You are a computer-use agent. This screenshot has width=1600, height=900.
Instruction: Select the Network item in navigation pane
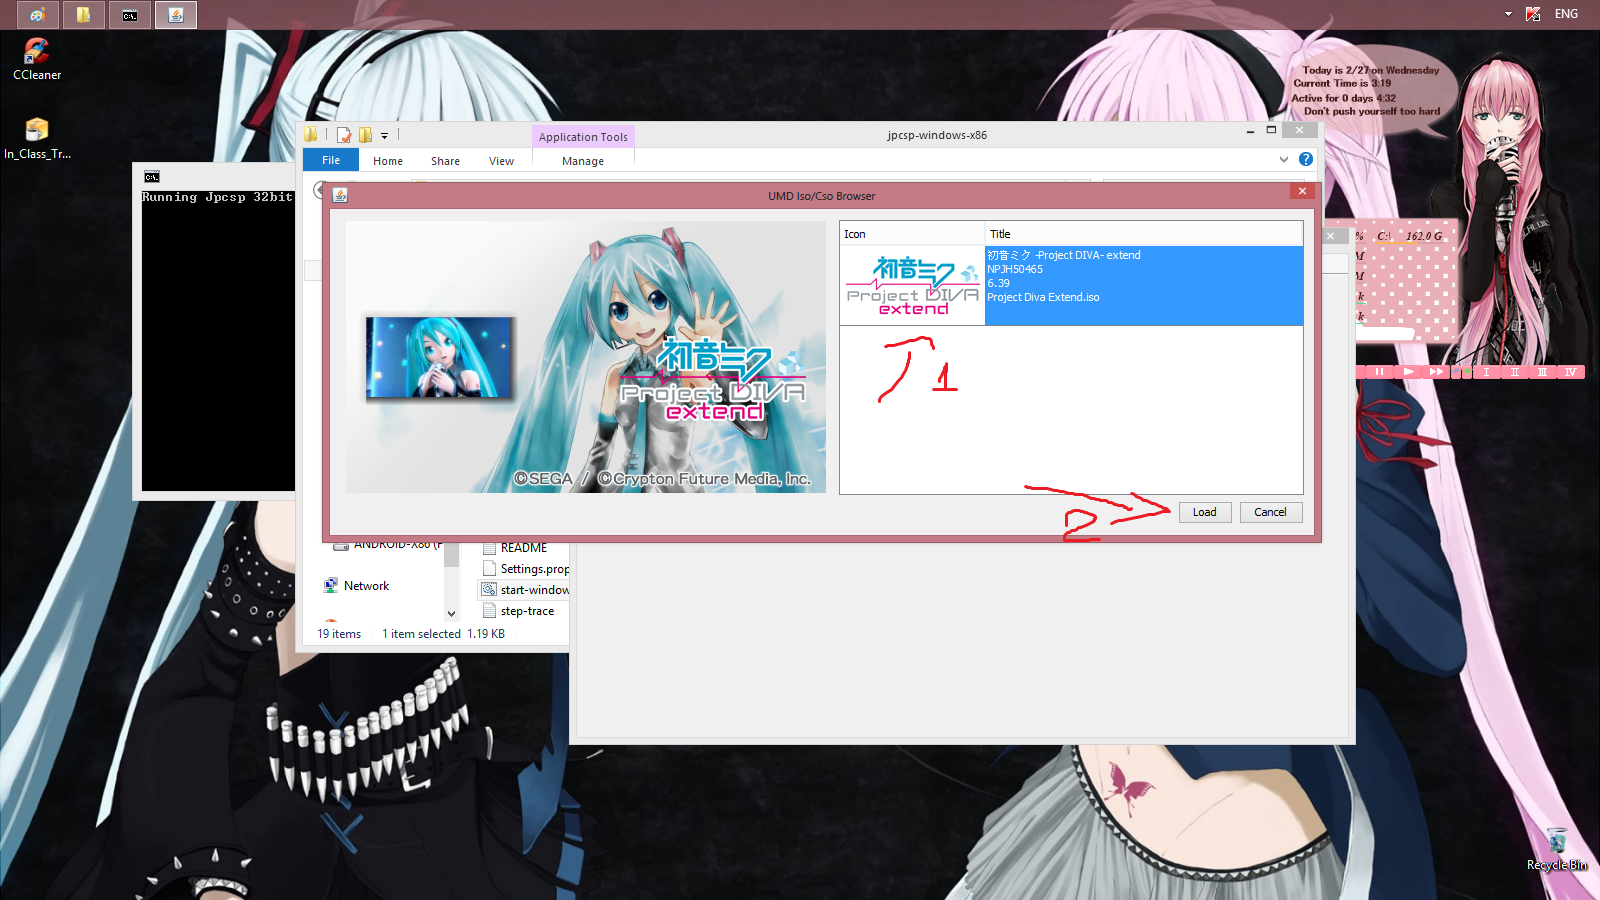(x=357, y=586)
